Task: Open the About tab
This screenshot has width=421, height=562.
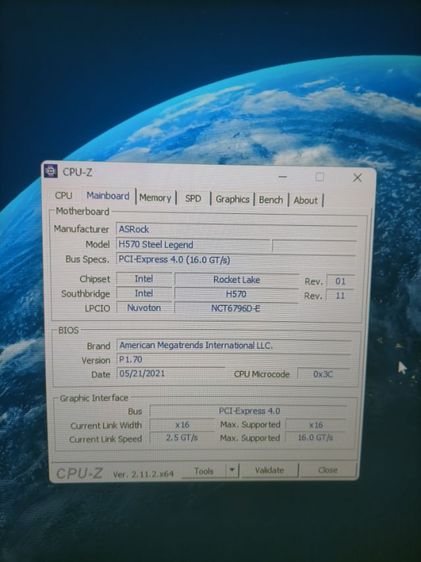Action: [x=306, y=200]
